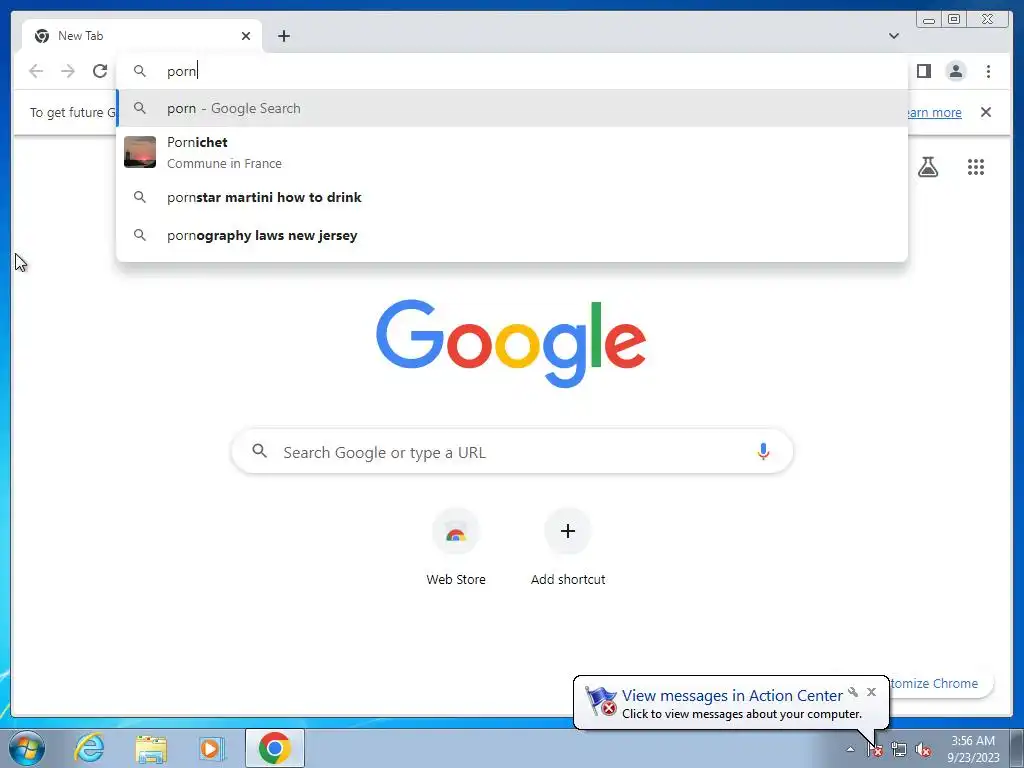The image size is (1024, 768).
Task: Pick 'pornography laws new jersey' suggestion
Action: point(512,235)
